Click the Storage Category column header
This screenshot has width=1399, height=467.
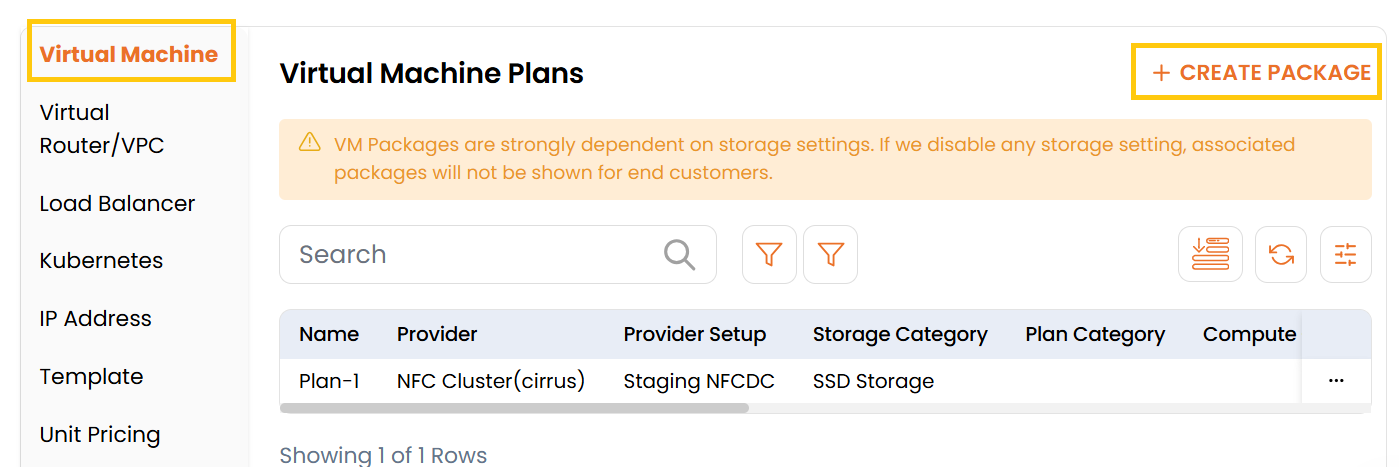[x=900, y=334]
